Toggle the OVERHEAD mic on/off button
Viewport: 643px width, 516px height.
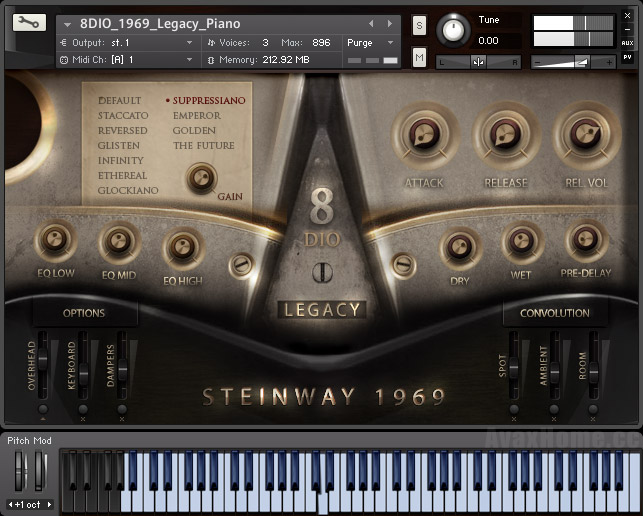tap(43, 409)
